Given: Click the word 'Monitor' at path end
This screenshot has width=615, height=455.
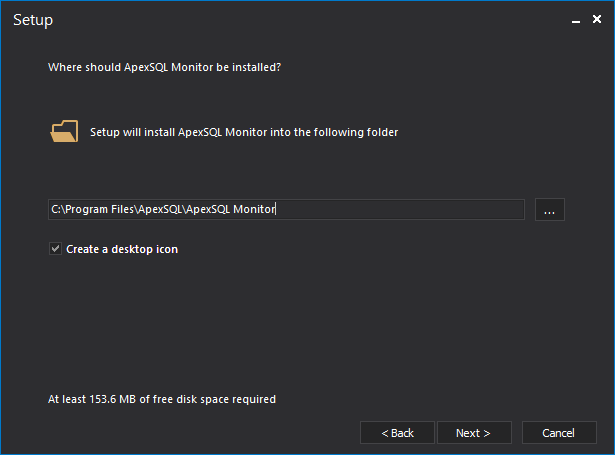Looking at the screenshot, I should coord(254,209).
